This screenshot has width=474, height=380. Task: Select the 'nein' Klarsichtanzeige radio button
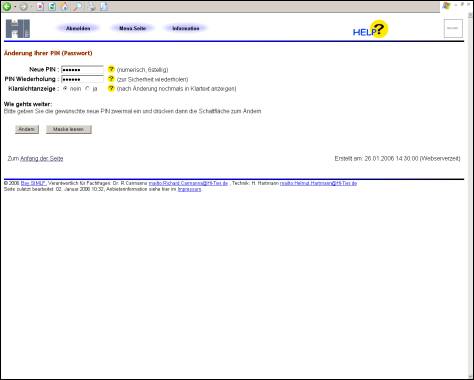click(x=65, y=89)
